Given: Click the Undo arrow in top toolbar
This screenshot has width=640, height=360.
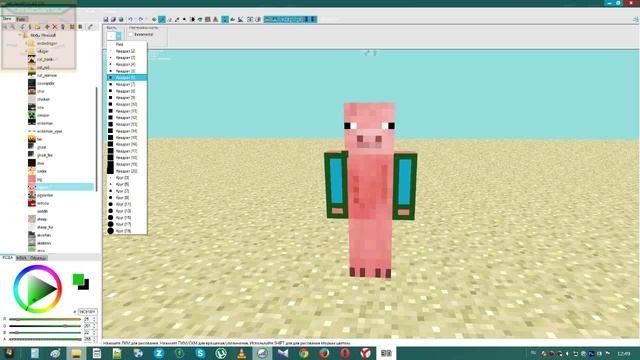Looking at the screenshot, I should (131, 19).
